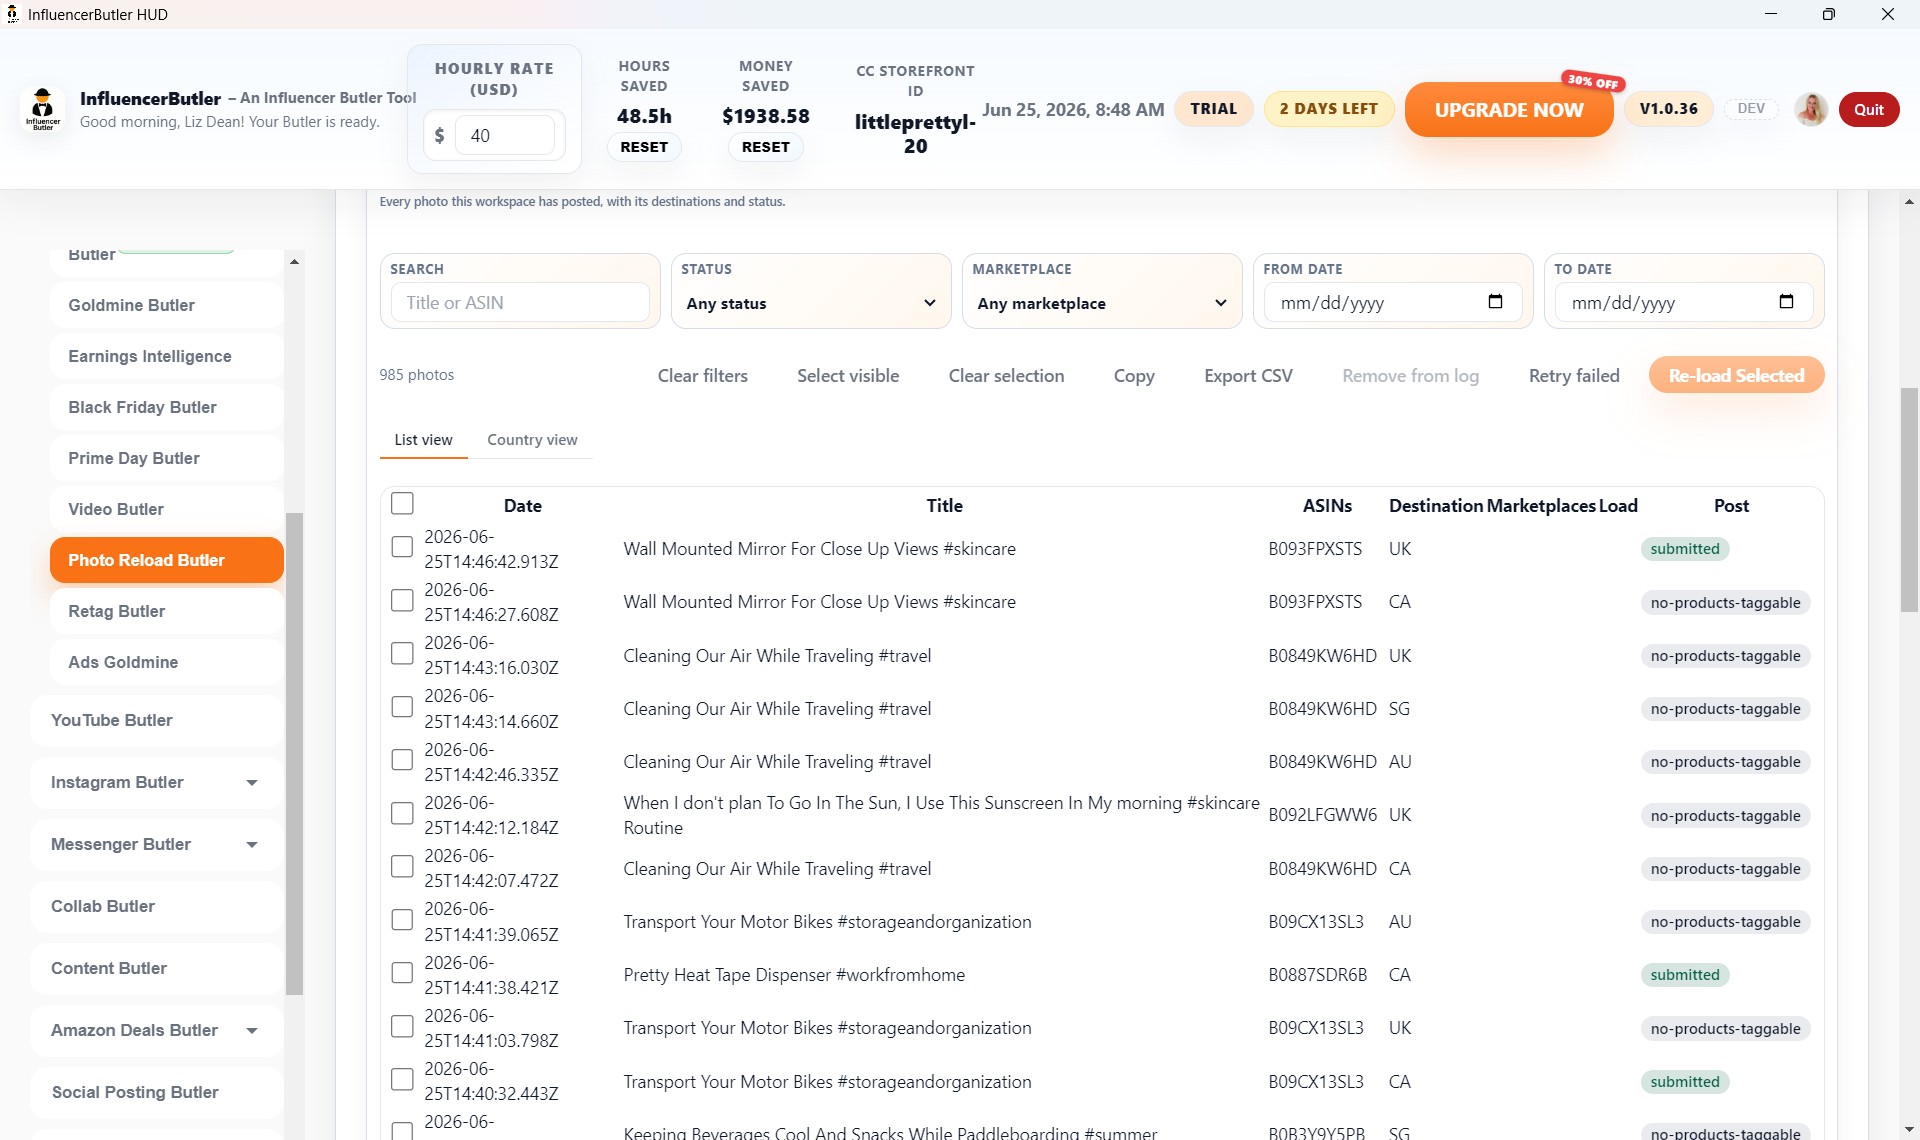The image size is (1920, 1140).
Task: Open the Any marketplace dropdown
Action: click(1102, 303)
